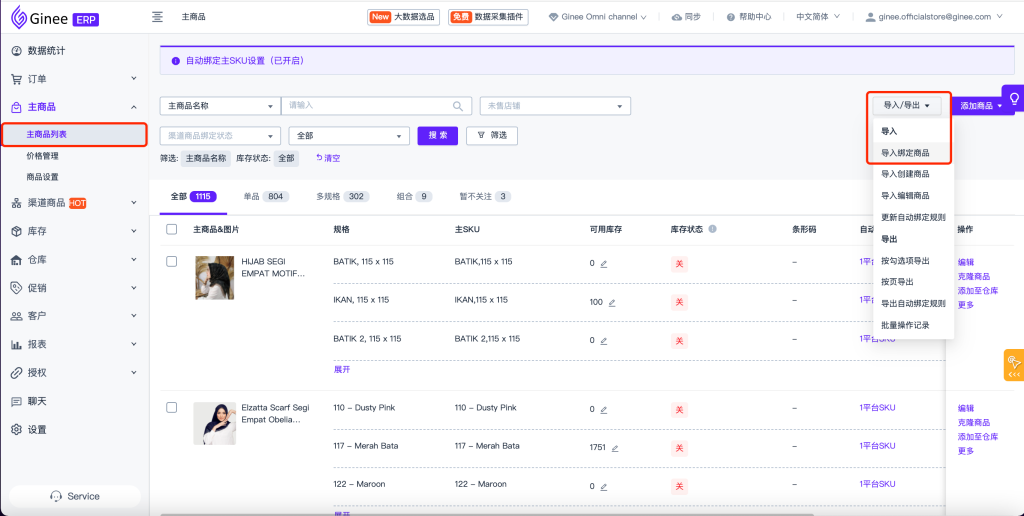Click the search magnifier icon
The height and width of the screenshot is (516, 1024).
pyautogui.click(x=459, y=106)
